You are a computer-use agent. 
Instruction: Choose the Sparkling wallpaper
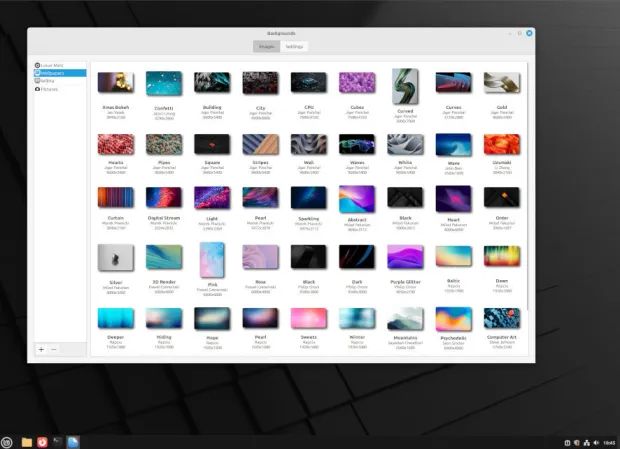point(309,198)
